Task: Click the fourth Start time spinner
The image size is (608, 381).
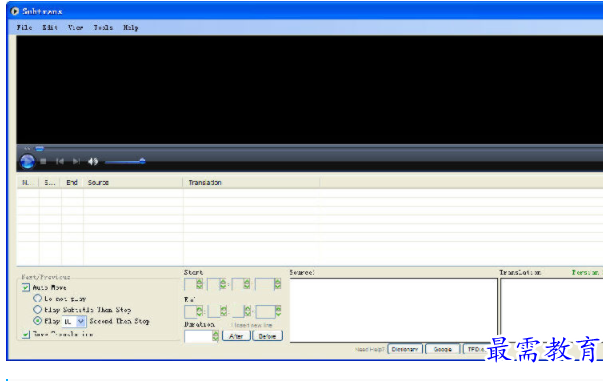Action: pyautogui.click(x=278, y=284)
